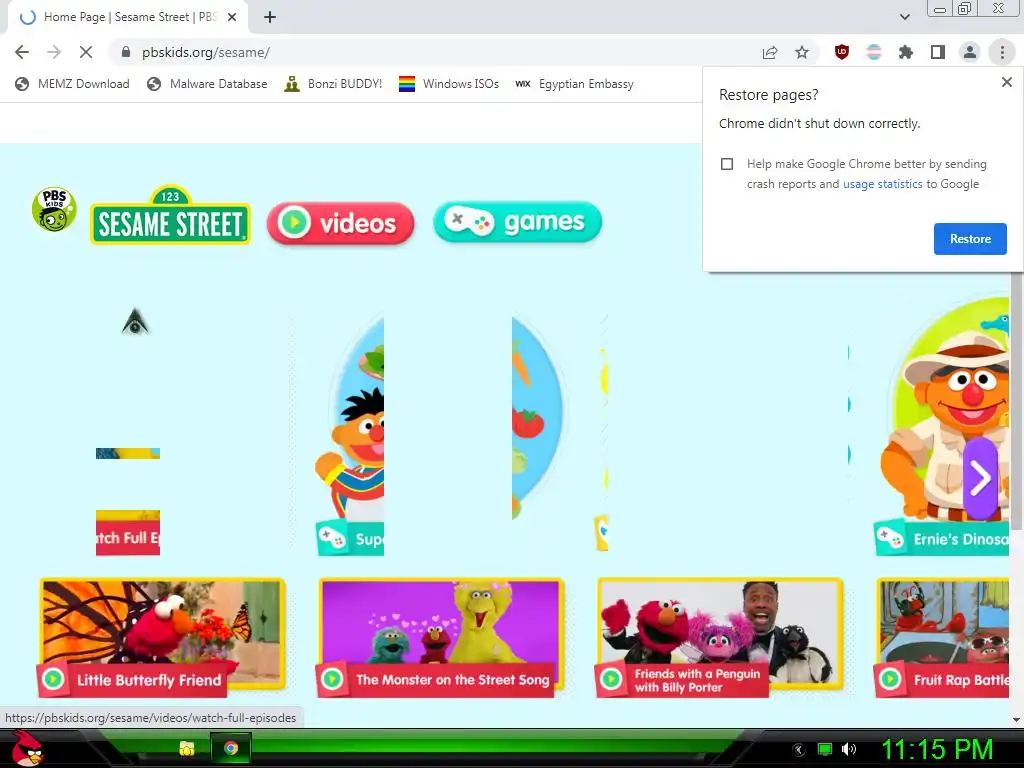1024x768 pixels.
Task: Click the 11:15 PM clock
Action: pos(937,748)
